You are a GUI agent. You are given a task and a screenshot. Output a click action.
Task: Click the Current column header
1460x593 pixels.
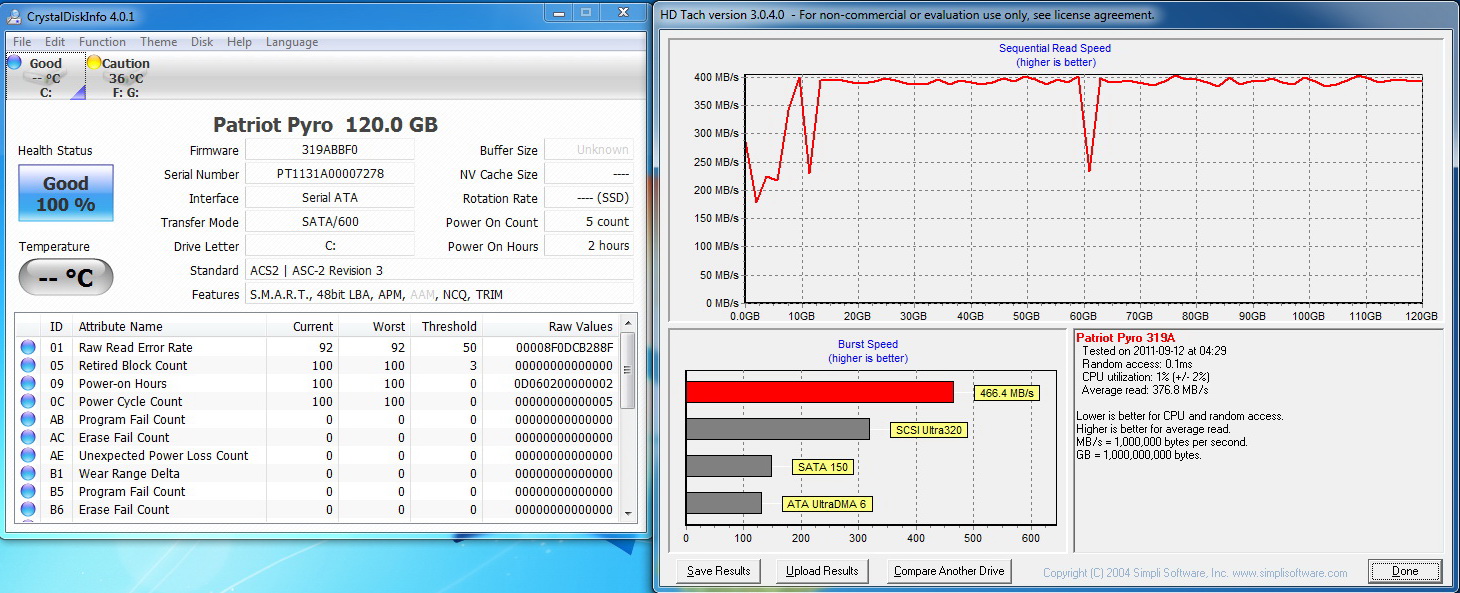pos(303,326)
